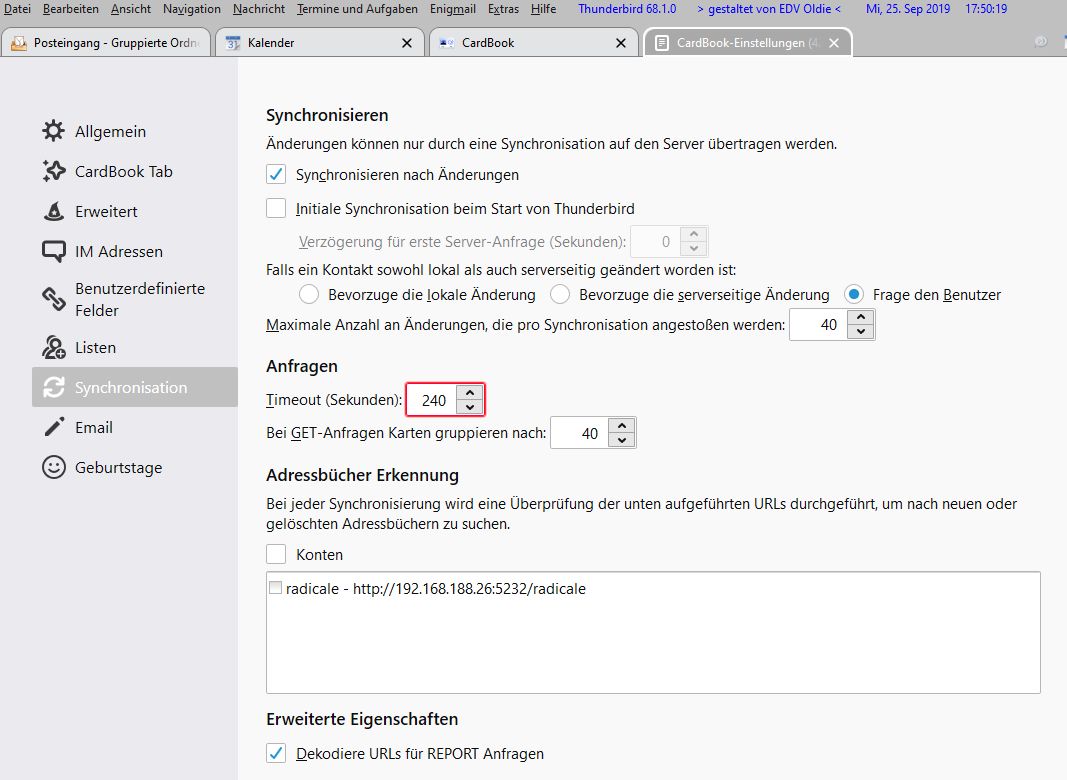Close the CardBook tab
Viewport: 1067px width, 780px height.
[x=621, y=43]
